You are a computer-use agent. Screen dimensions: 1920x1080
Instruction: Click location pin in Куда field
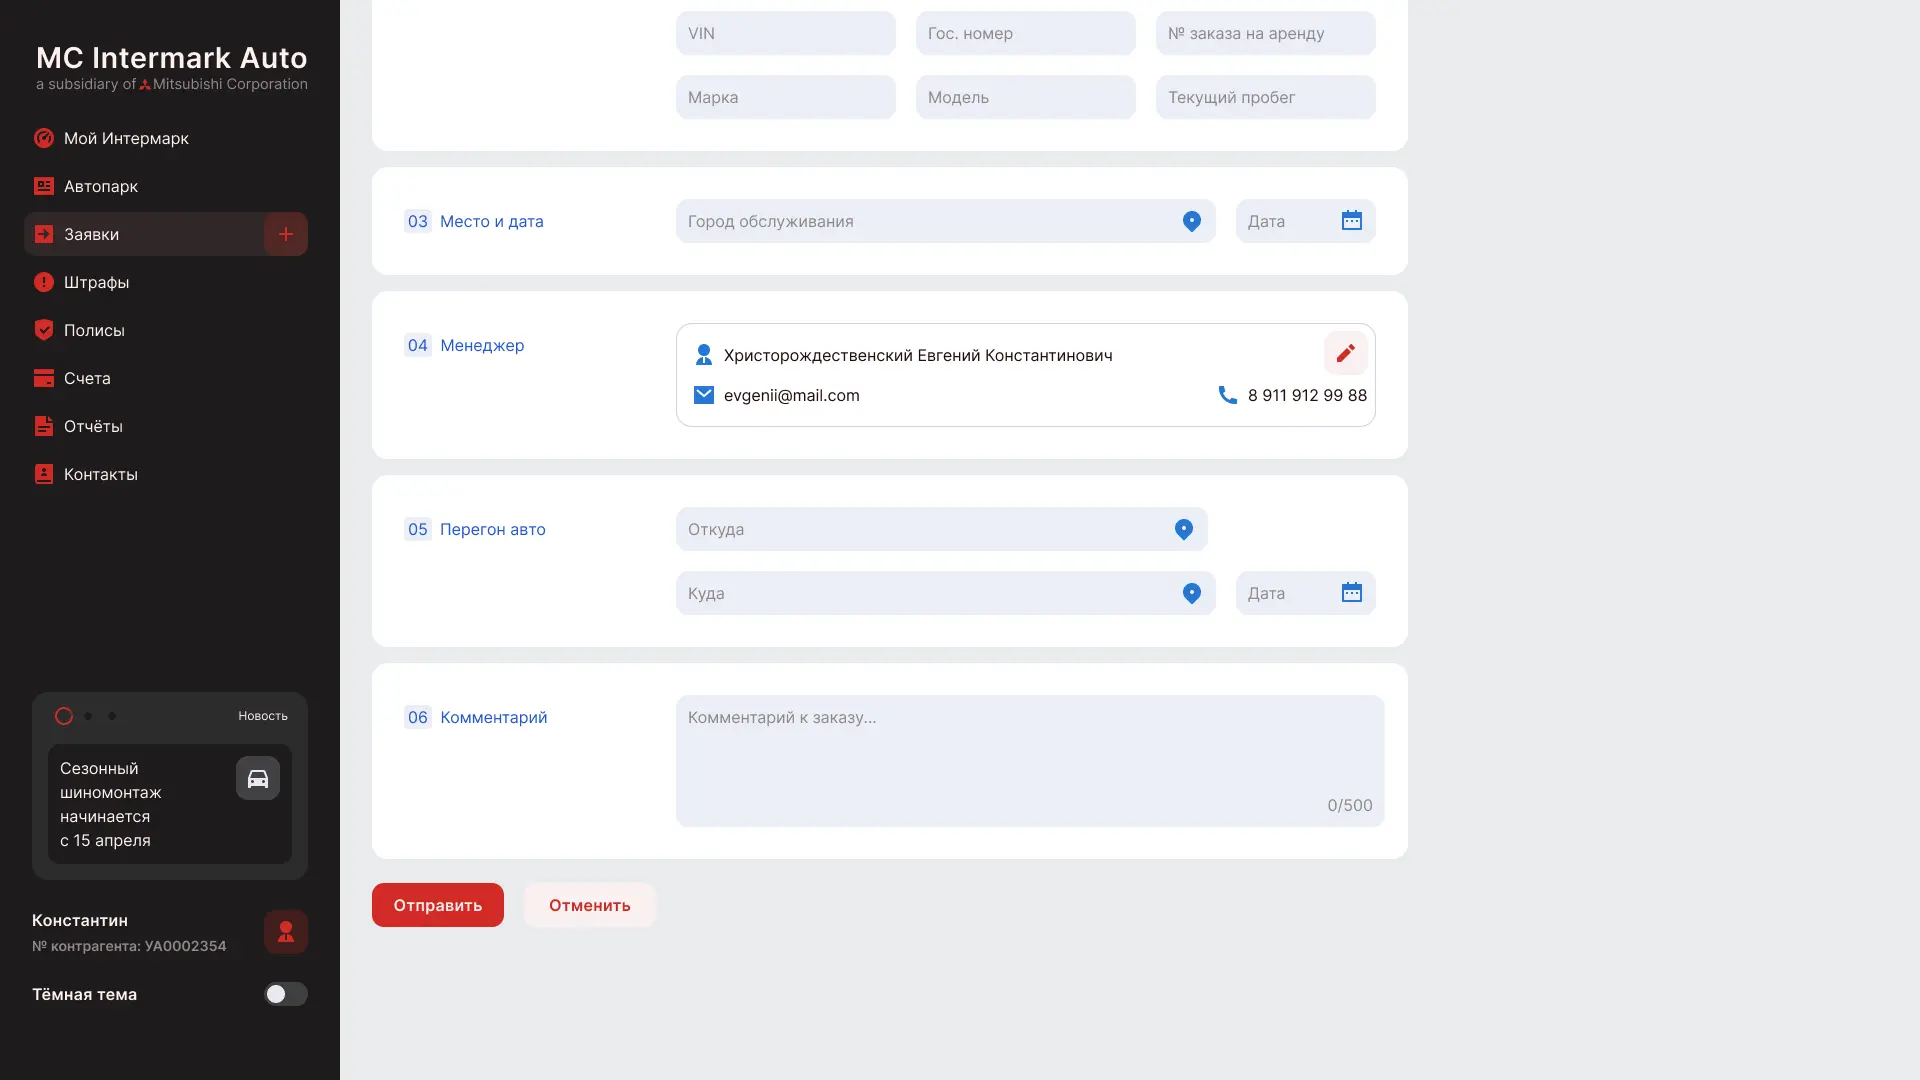(1192, 593)
